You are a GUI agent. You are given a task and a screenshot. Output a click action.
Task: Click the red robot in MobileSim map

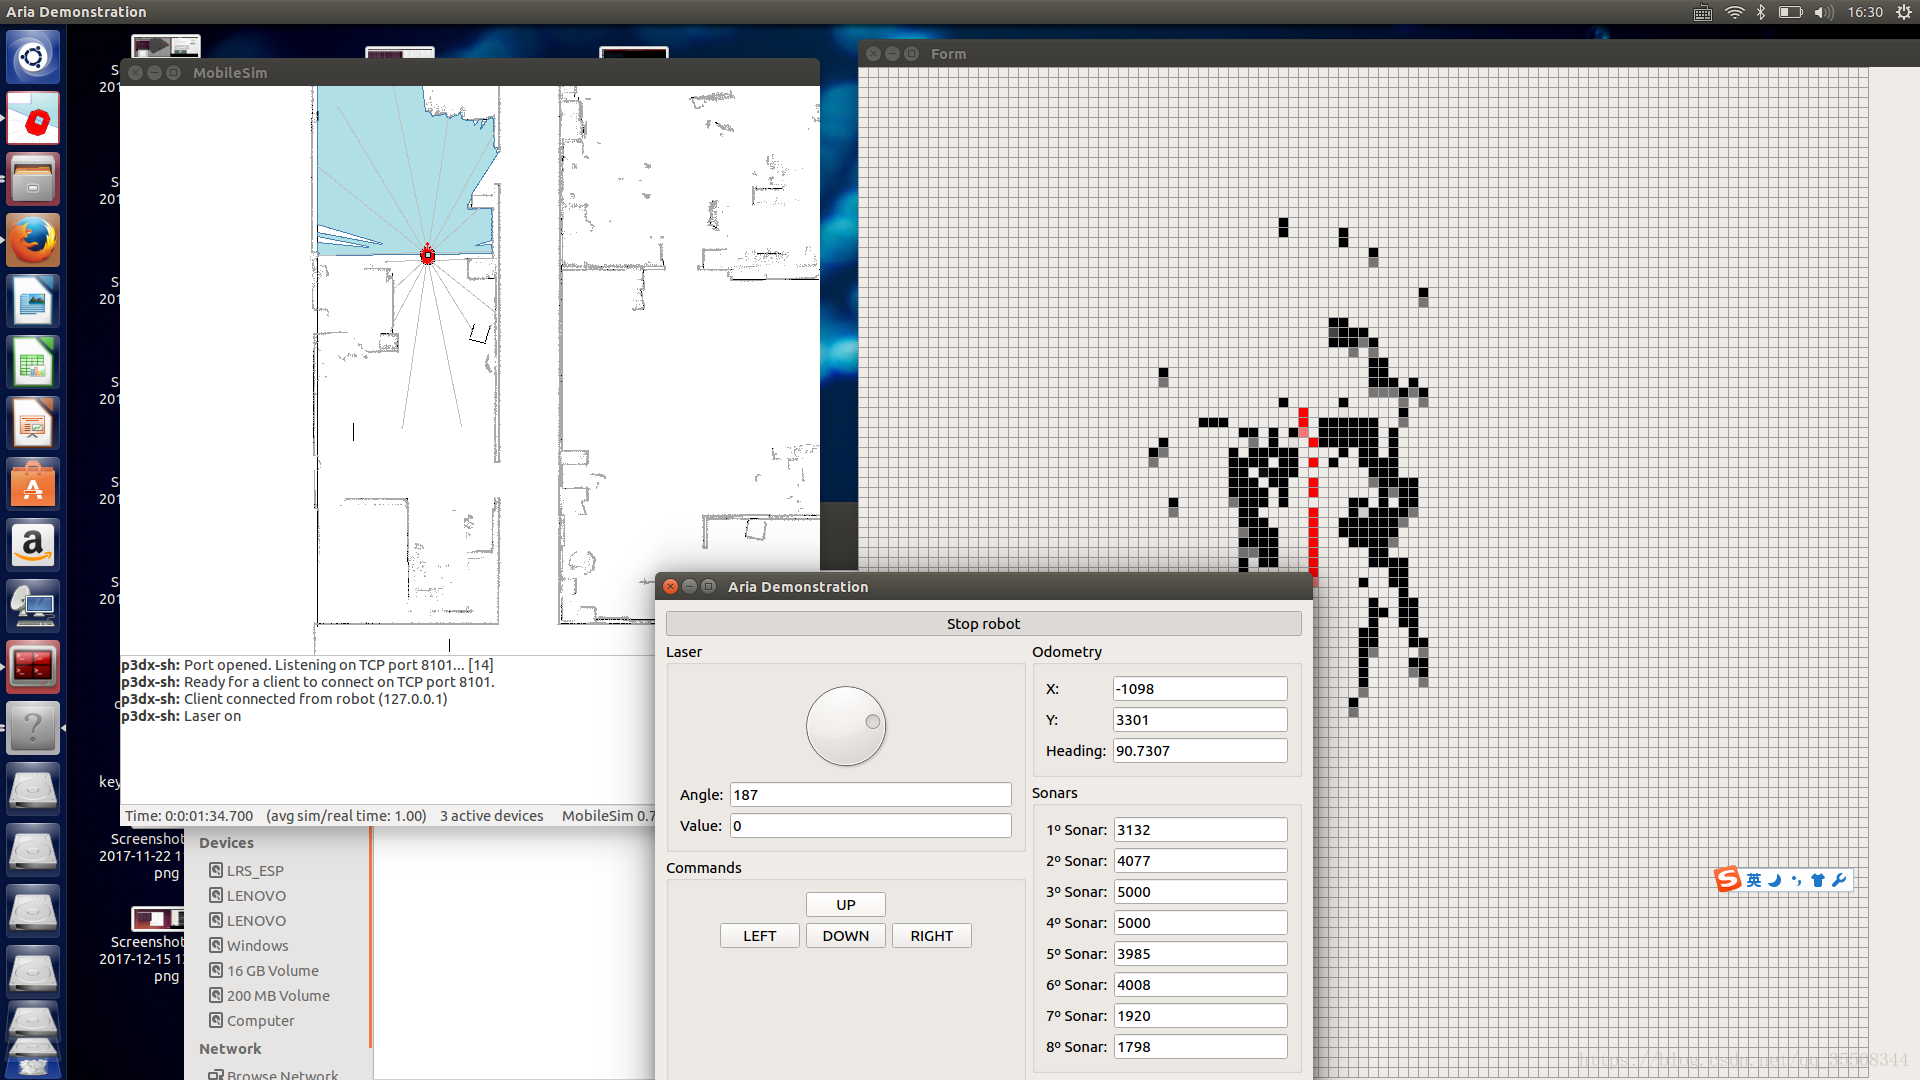point(428,254)
